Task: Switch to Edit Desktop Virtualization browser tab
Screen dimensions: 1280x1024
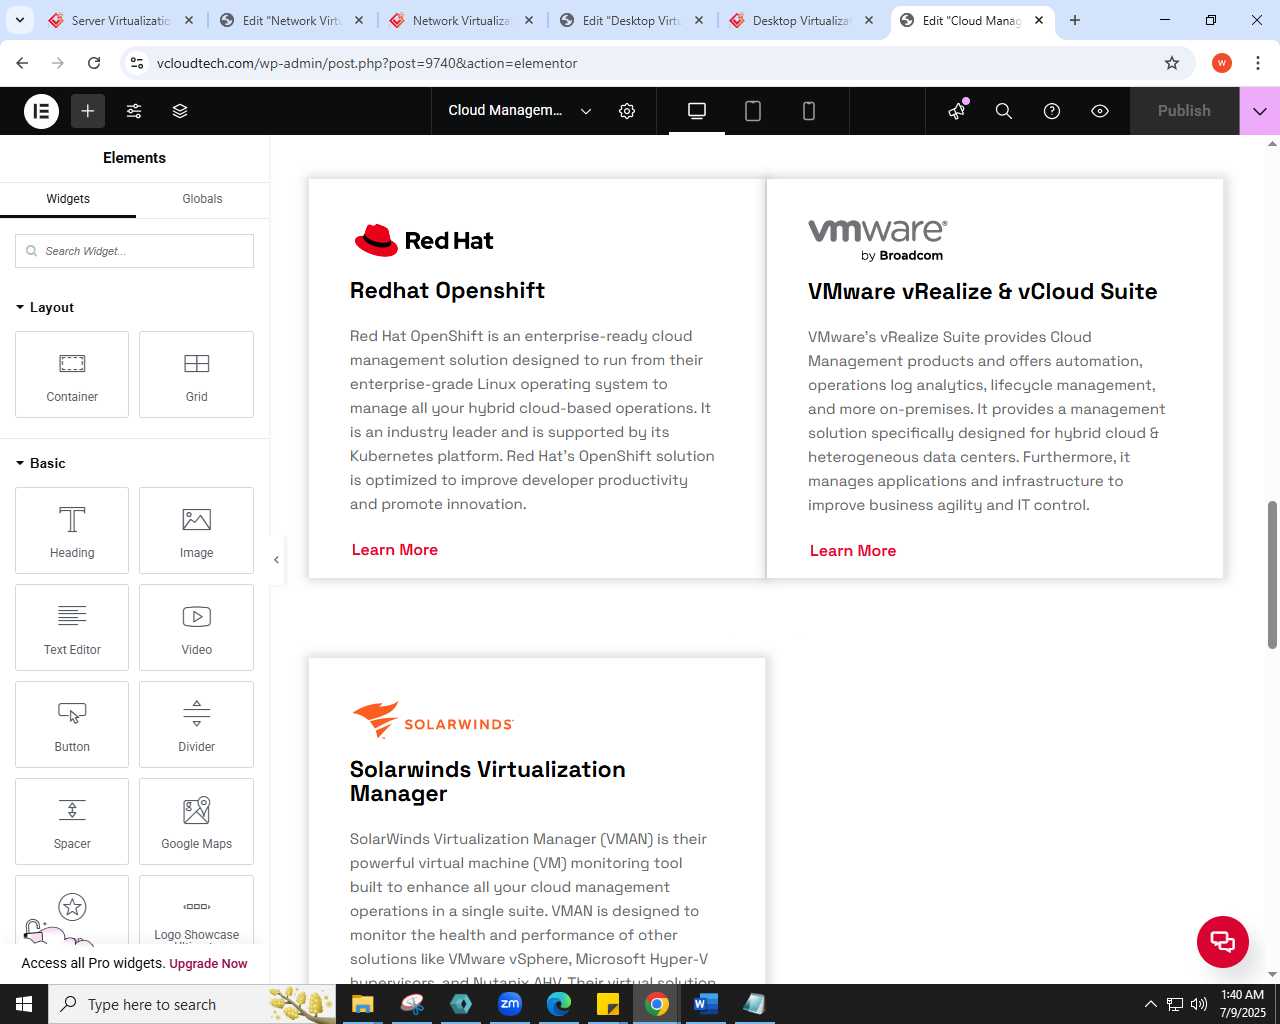Action: tap(630, 20)
